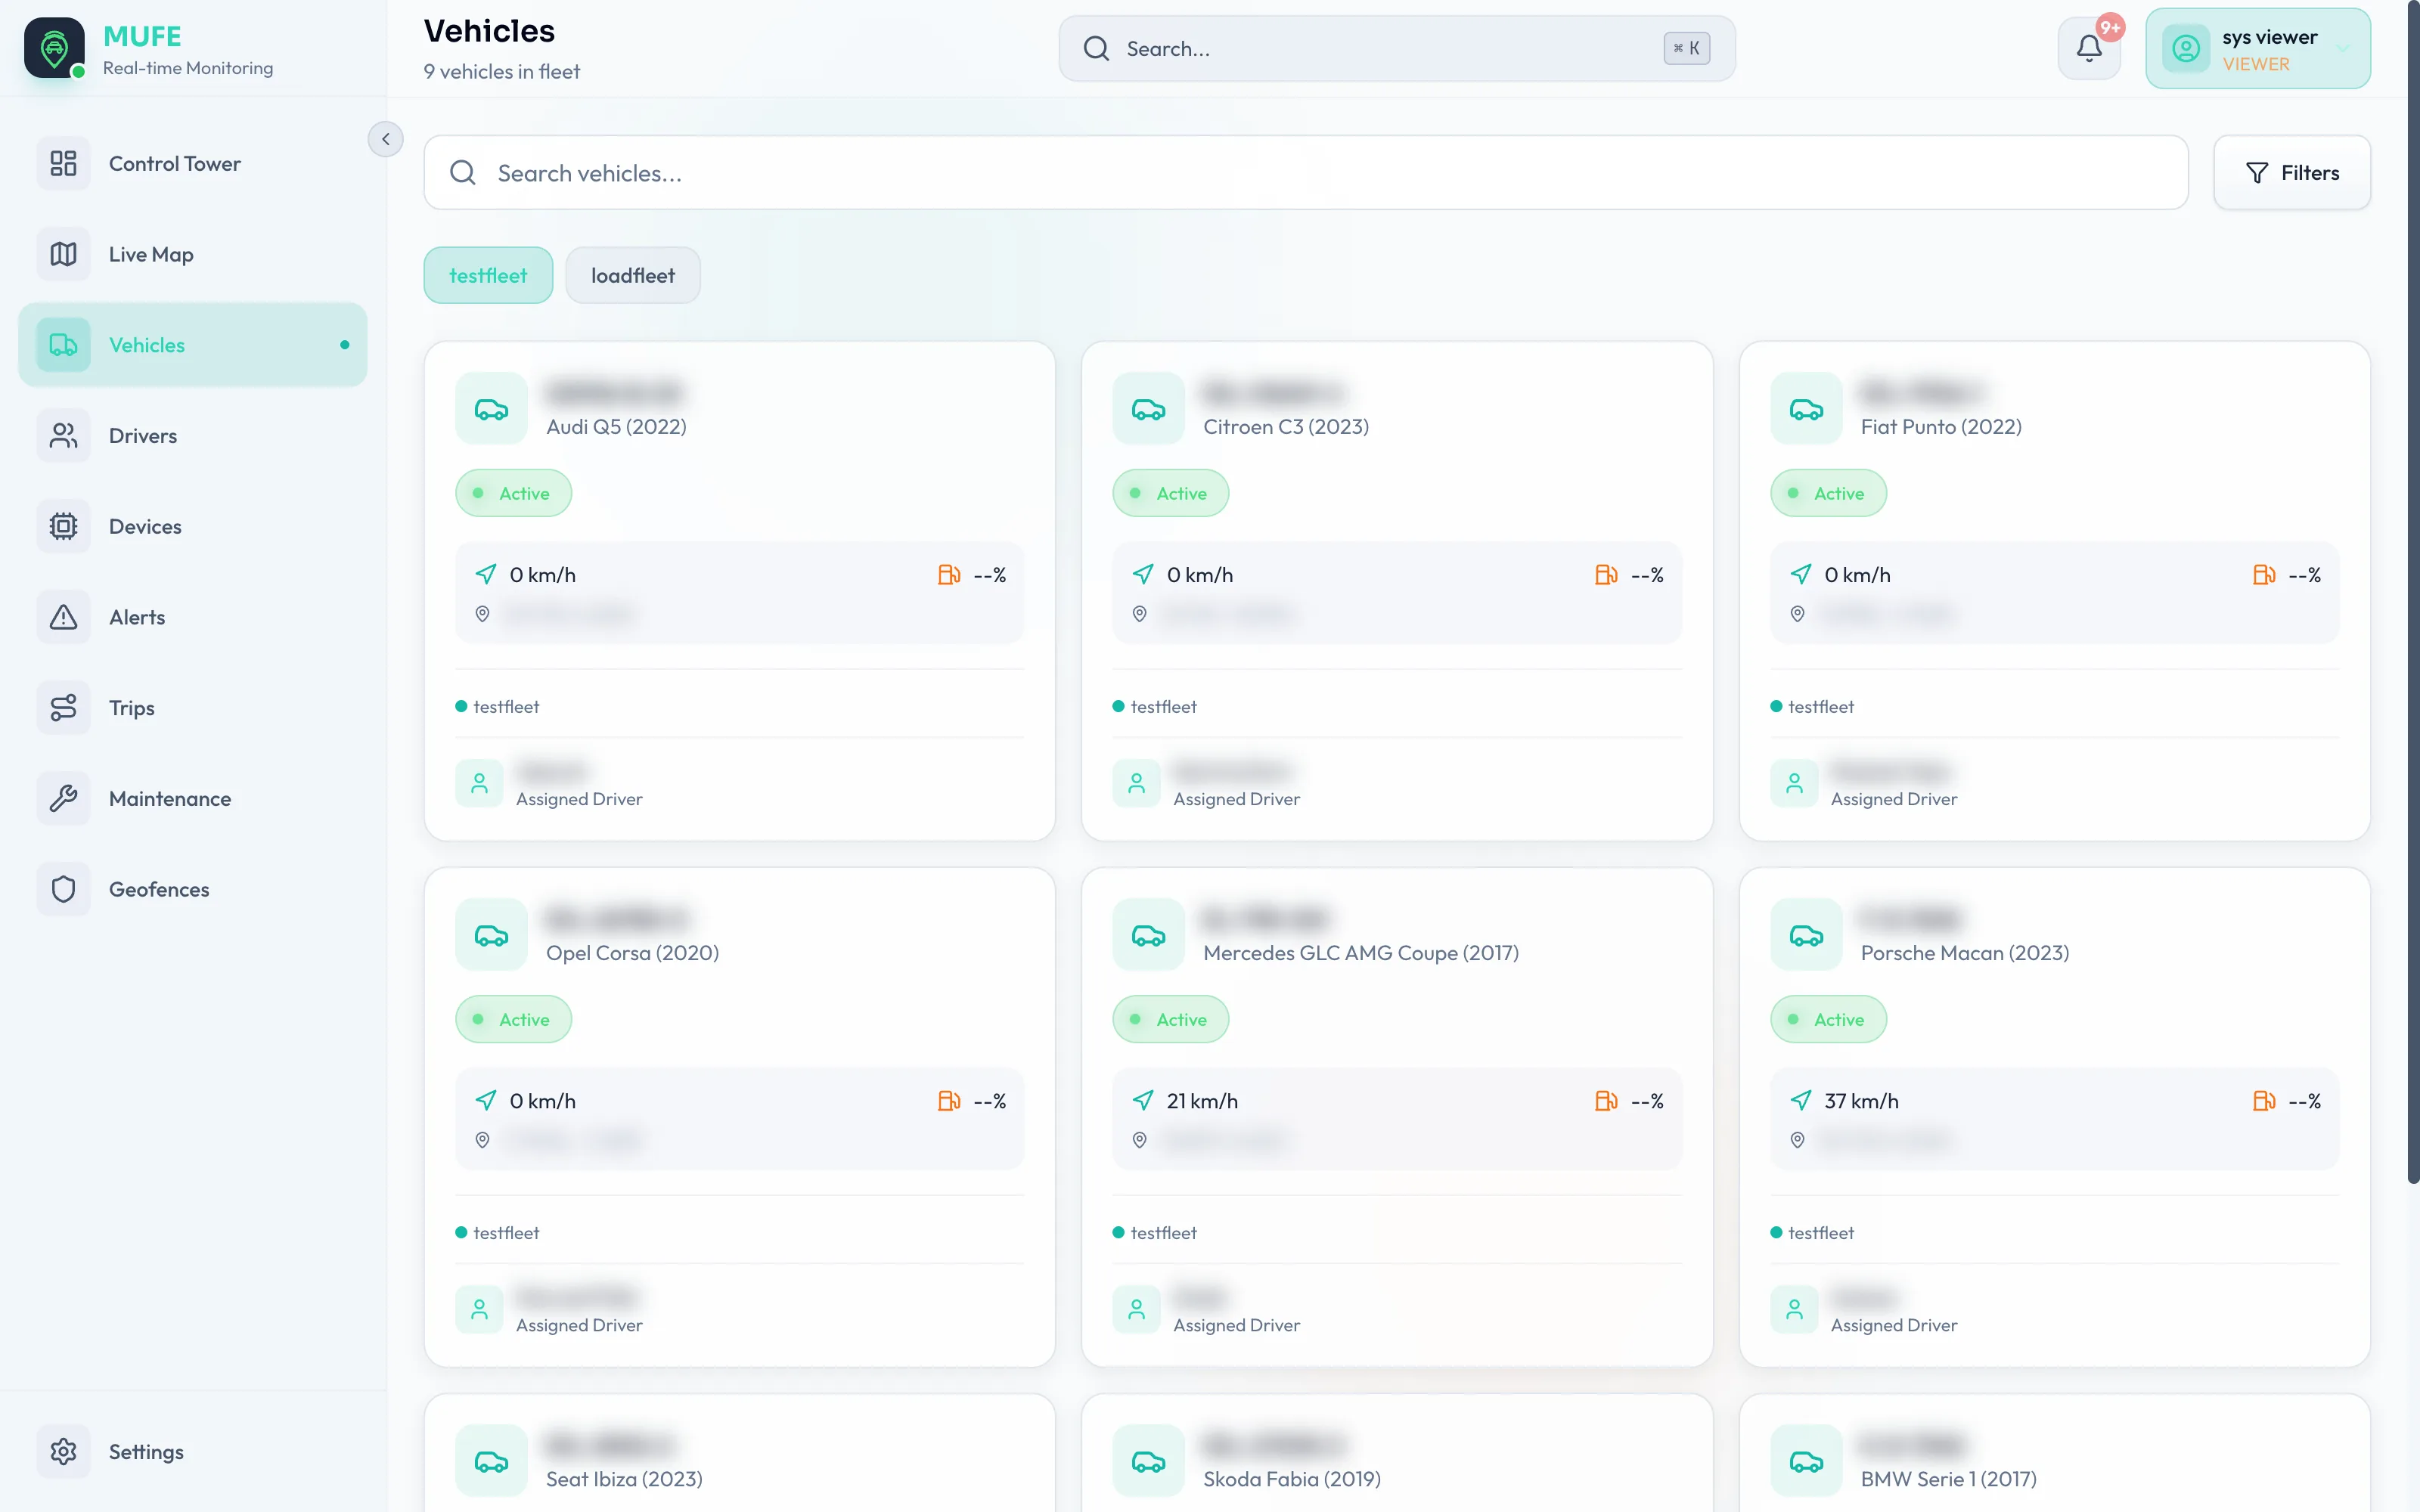
Task: Click the Mercedes GLC speed arrow icon
Action: (x=1143, y=1101)
